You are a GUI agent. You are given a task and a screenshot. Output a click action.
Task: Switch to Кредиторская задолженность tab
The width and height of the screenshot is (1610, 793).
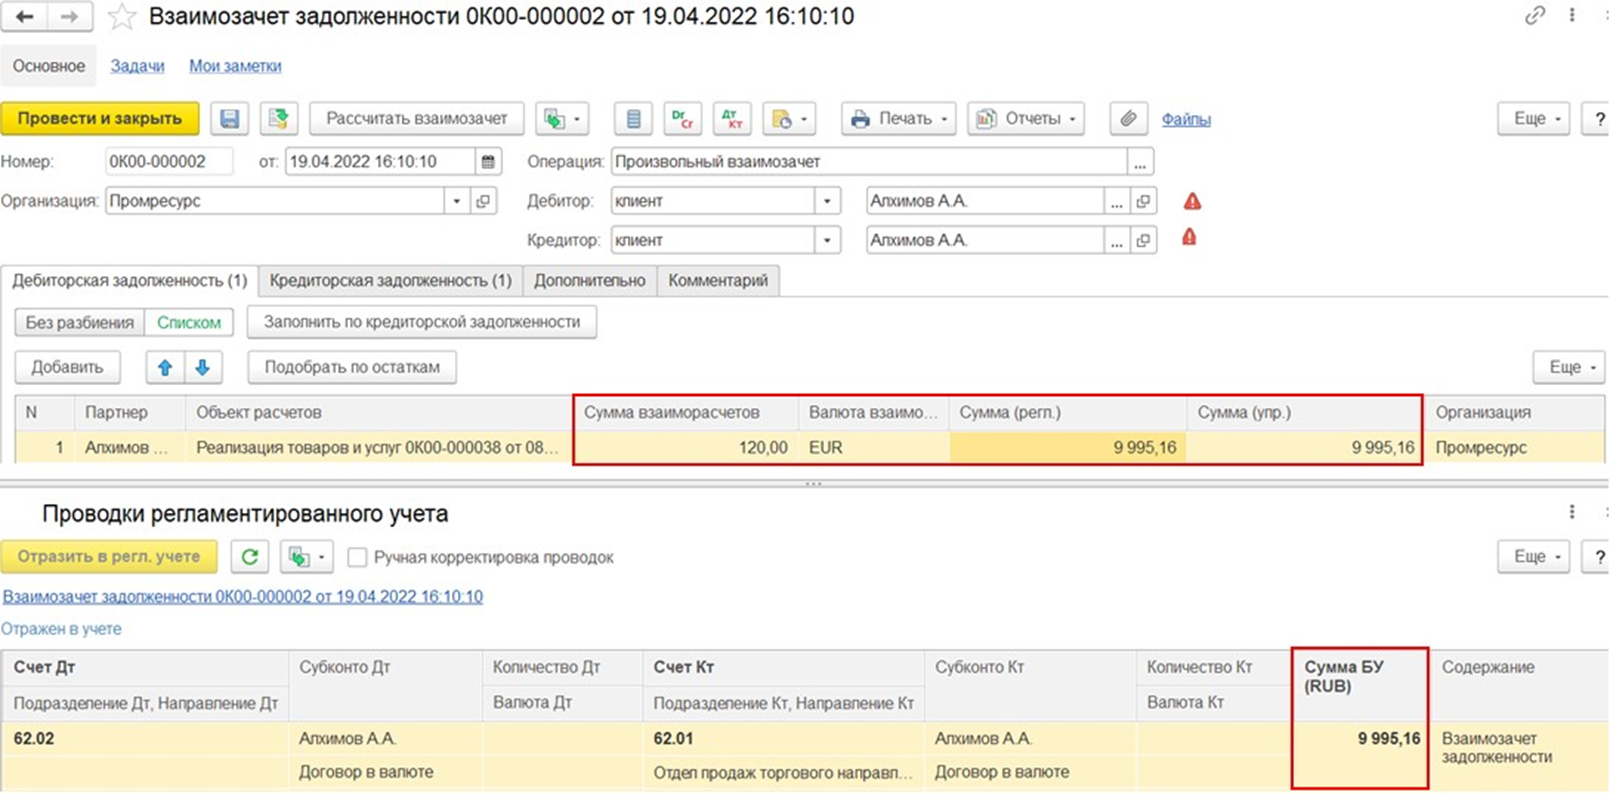pyautogui.click(x=390, y=281)
